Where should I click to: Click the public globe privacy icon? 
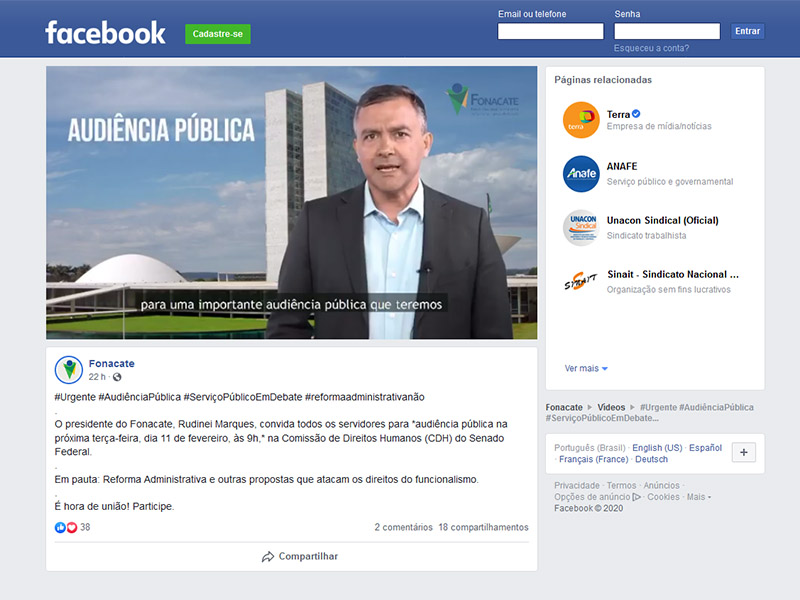(x=117, y=377)
